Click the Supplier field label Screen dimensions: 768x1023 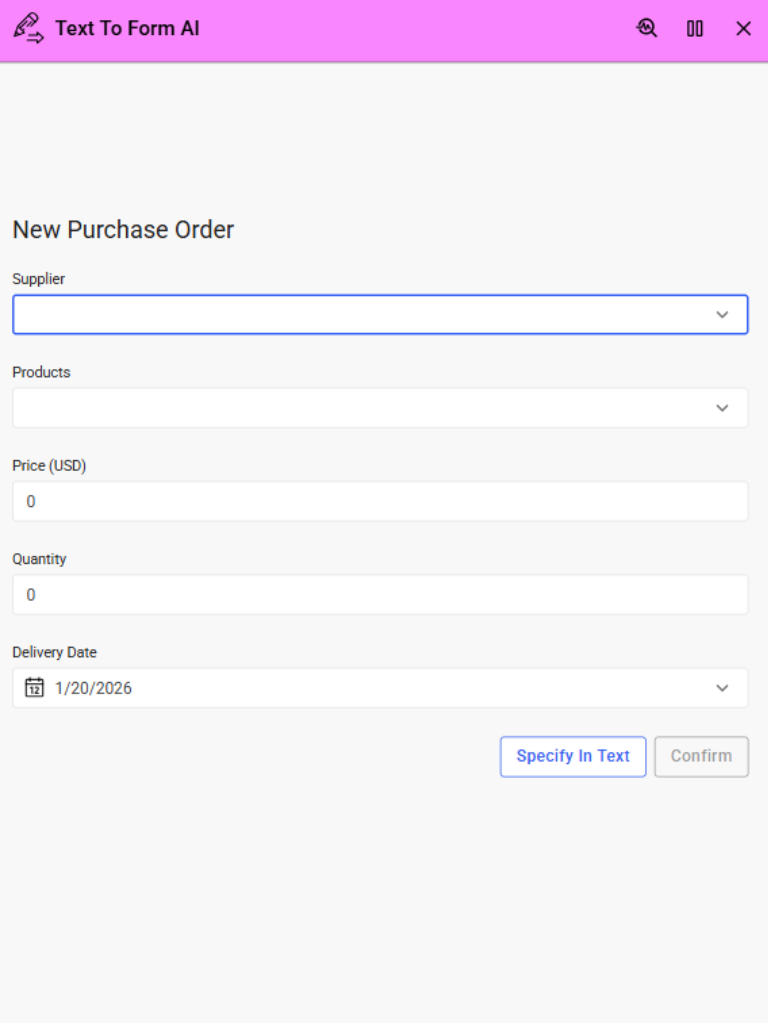(38, 279)
